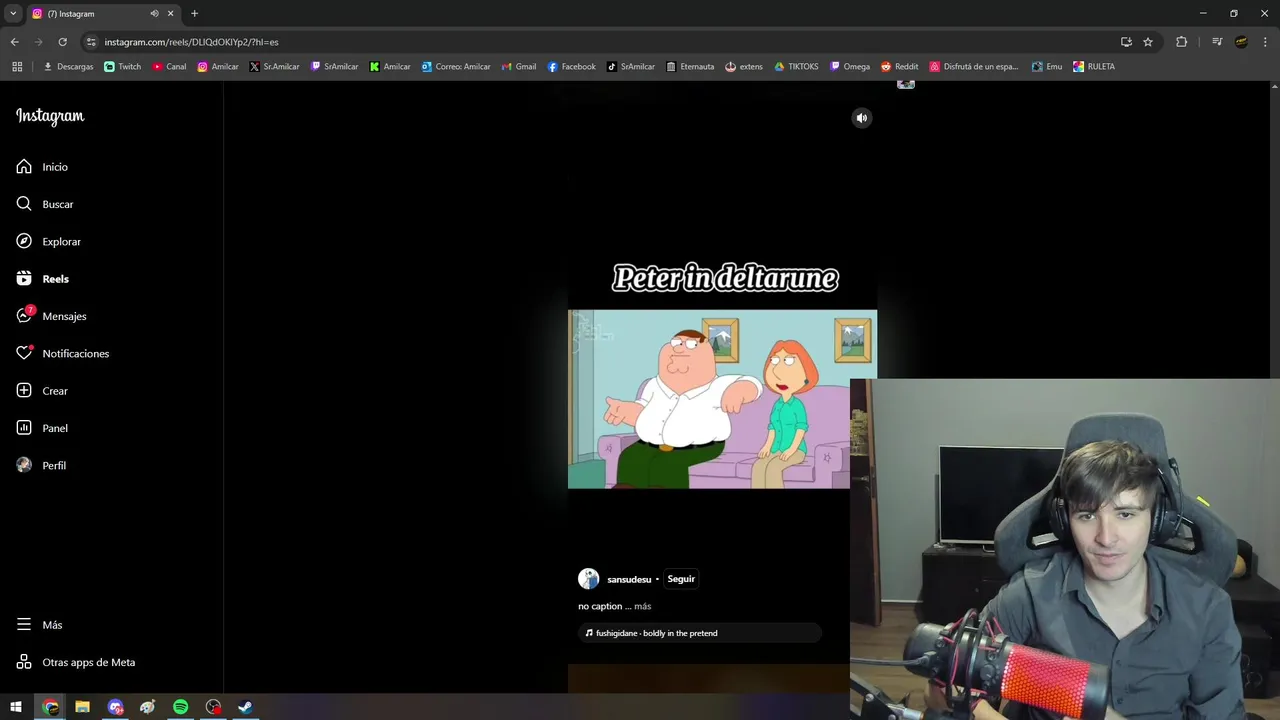This screenshot has height=720, width=1280.
Task: Go to Explorar in Instagram sidebar
Action: click(x=48, y=242)
